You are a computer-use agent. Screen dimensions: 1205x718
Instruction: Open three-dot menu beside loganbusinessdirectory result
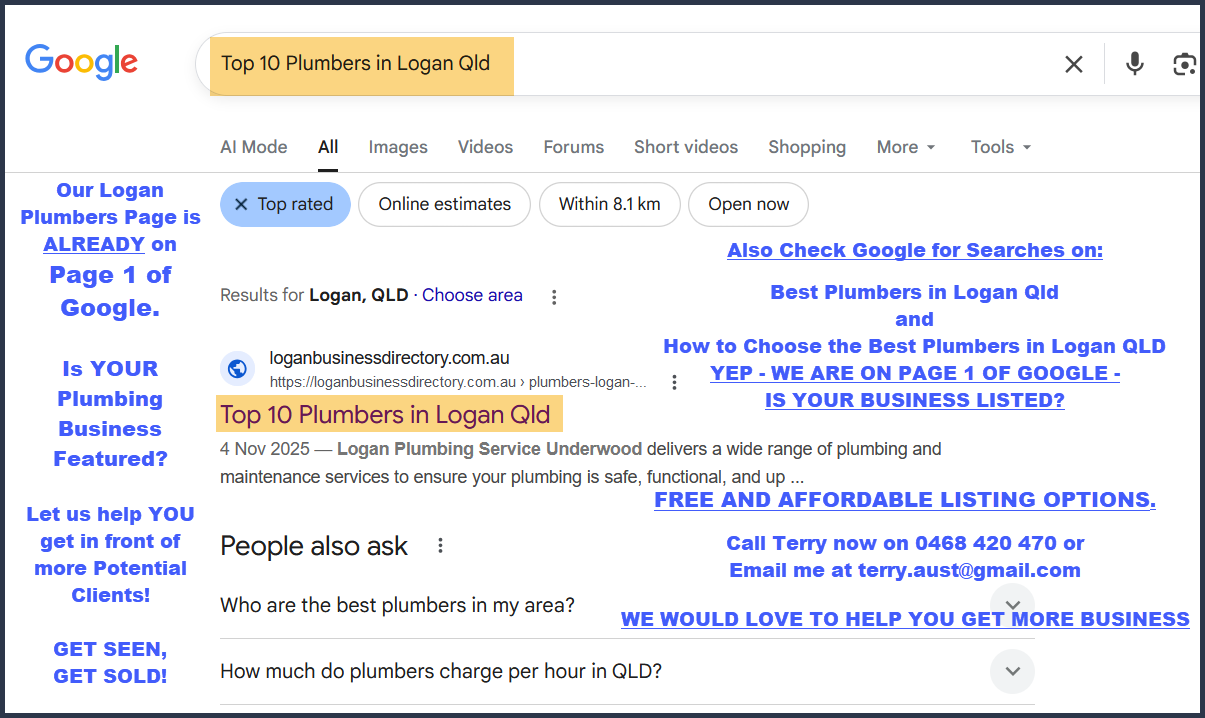[675, 382]
